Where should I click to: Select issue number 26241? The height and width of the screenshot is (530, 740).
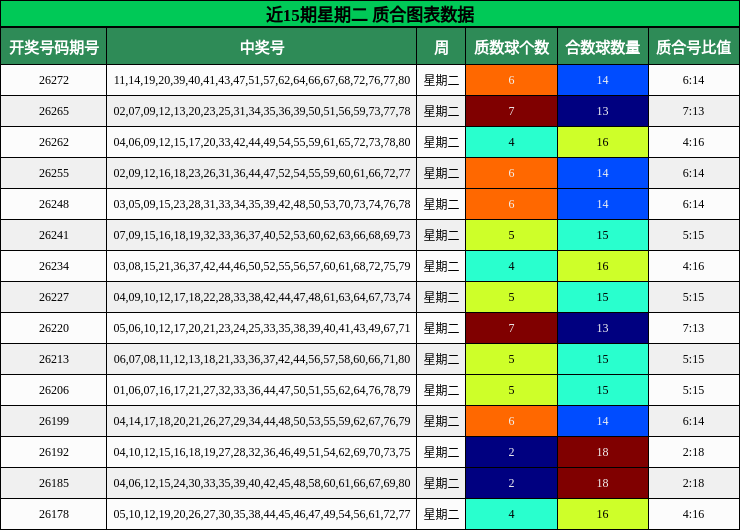point(54,235)
